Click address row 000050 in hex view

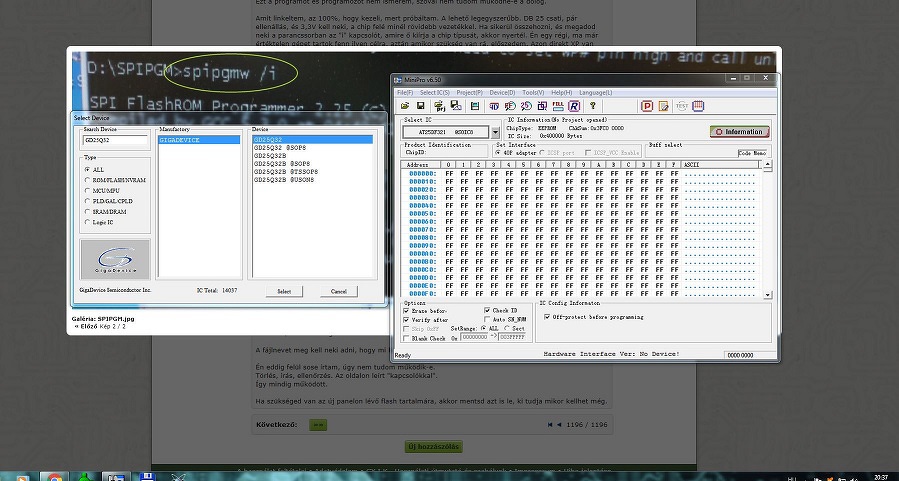pos(422,213)
